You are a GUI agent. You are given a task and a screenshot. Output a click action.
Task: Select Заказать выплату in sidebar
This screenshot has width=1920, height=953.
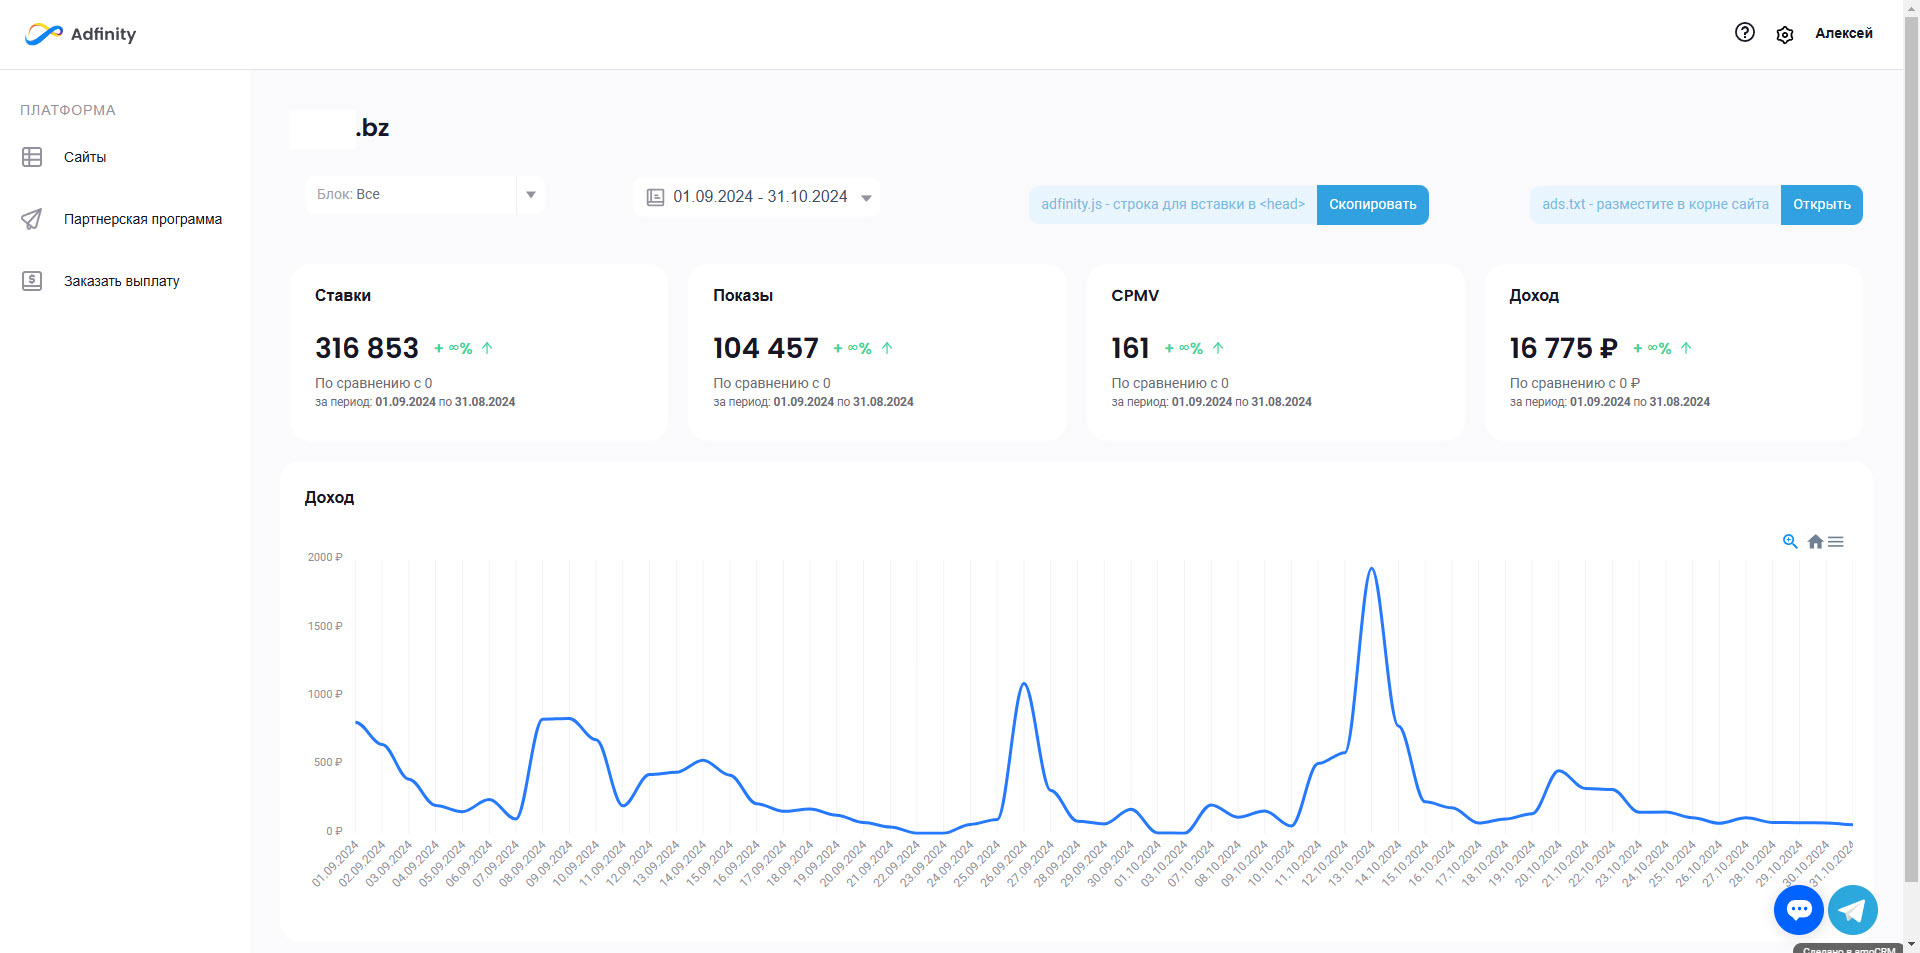coord(121,281)
